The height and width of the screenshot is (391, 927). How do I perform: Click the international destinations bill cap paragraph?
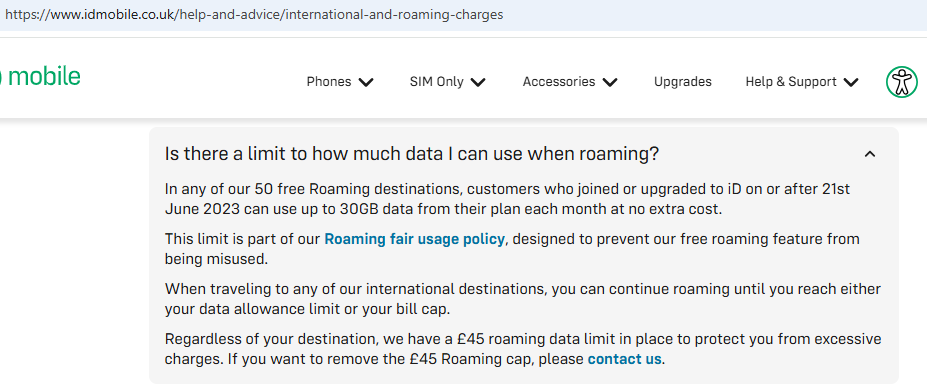coord(523,299)
